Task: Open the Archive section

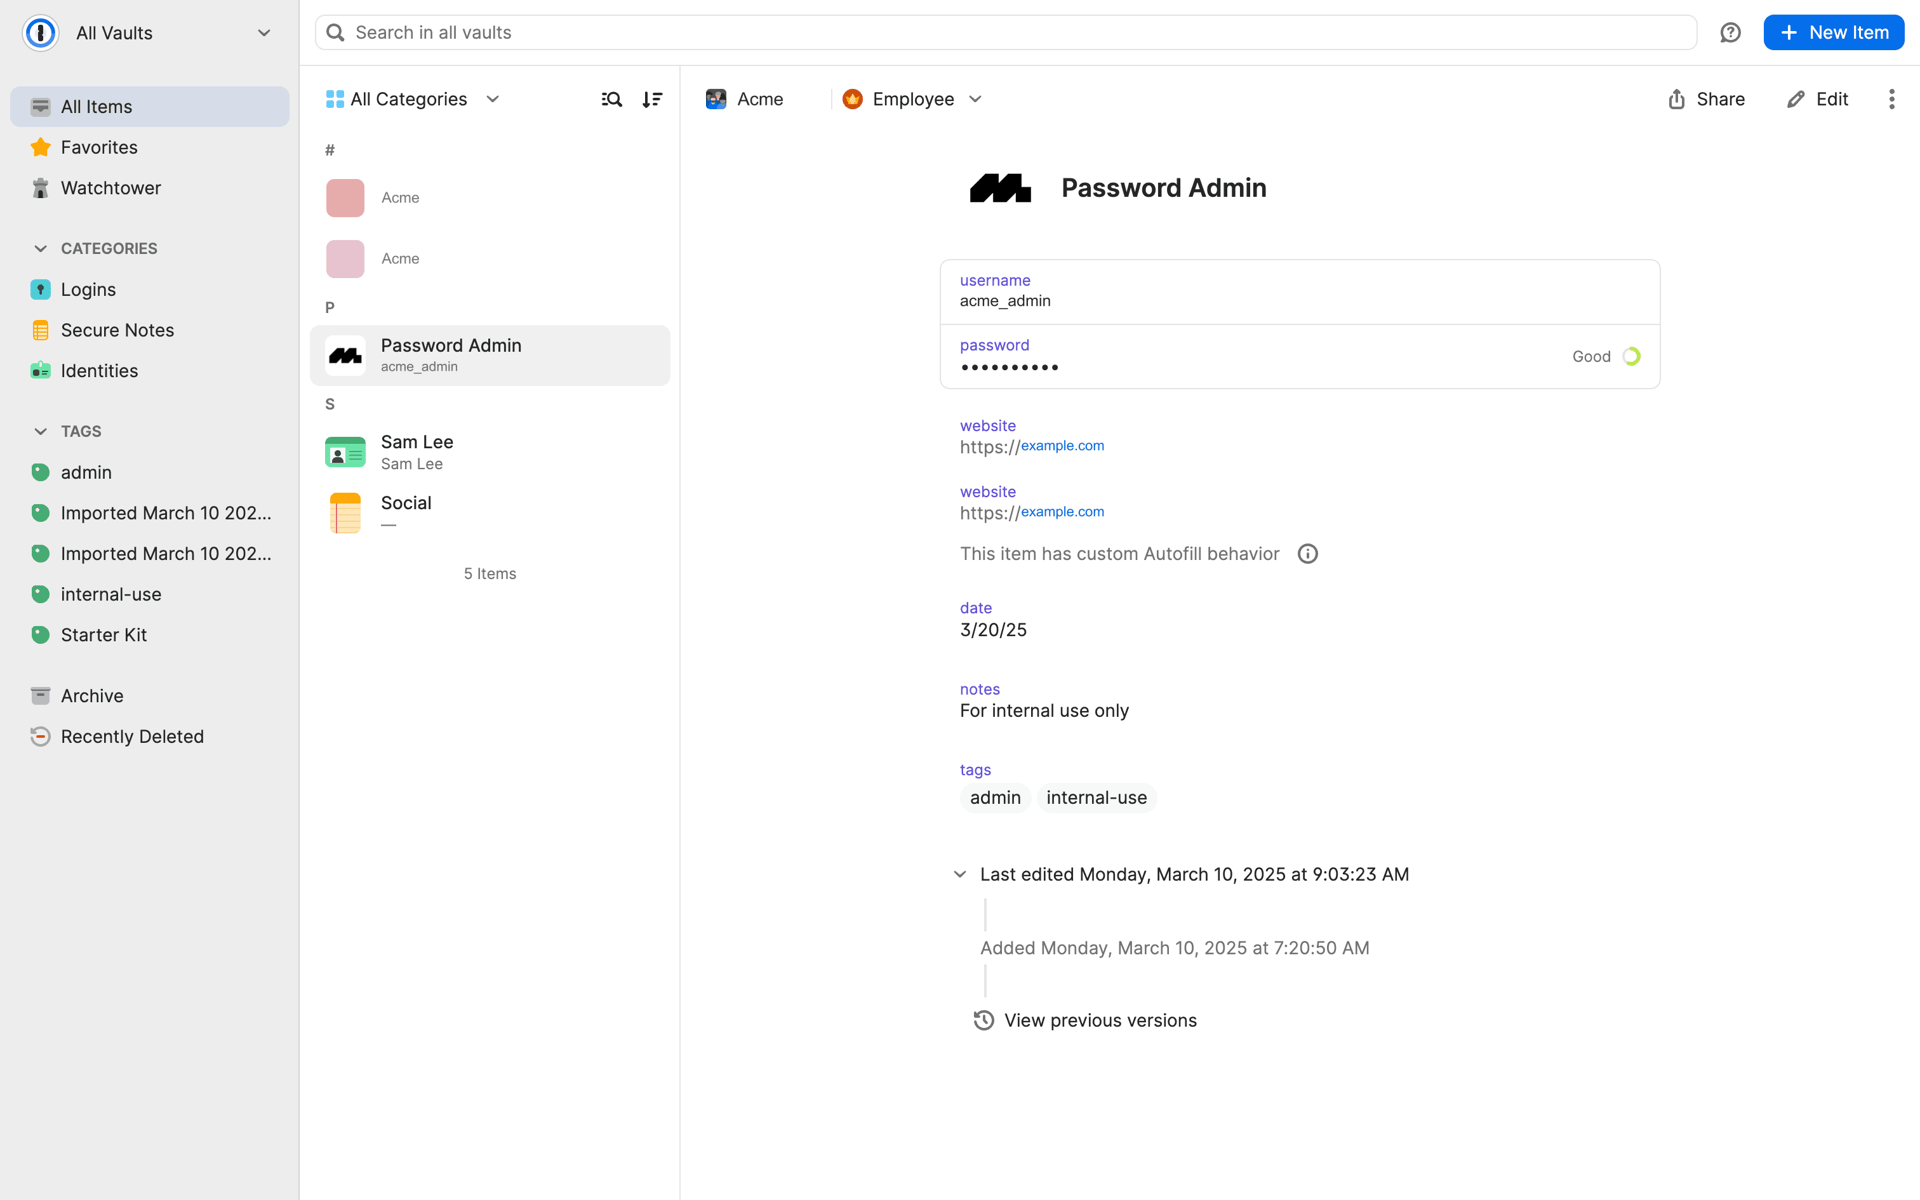Action: pyautogui.click(x=150, y=696)
